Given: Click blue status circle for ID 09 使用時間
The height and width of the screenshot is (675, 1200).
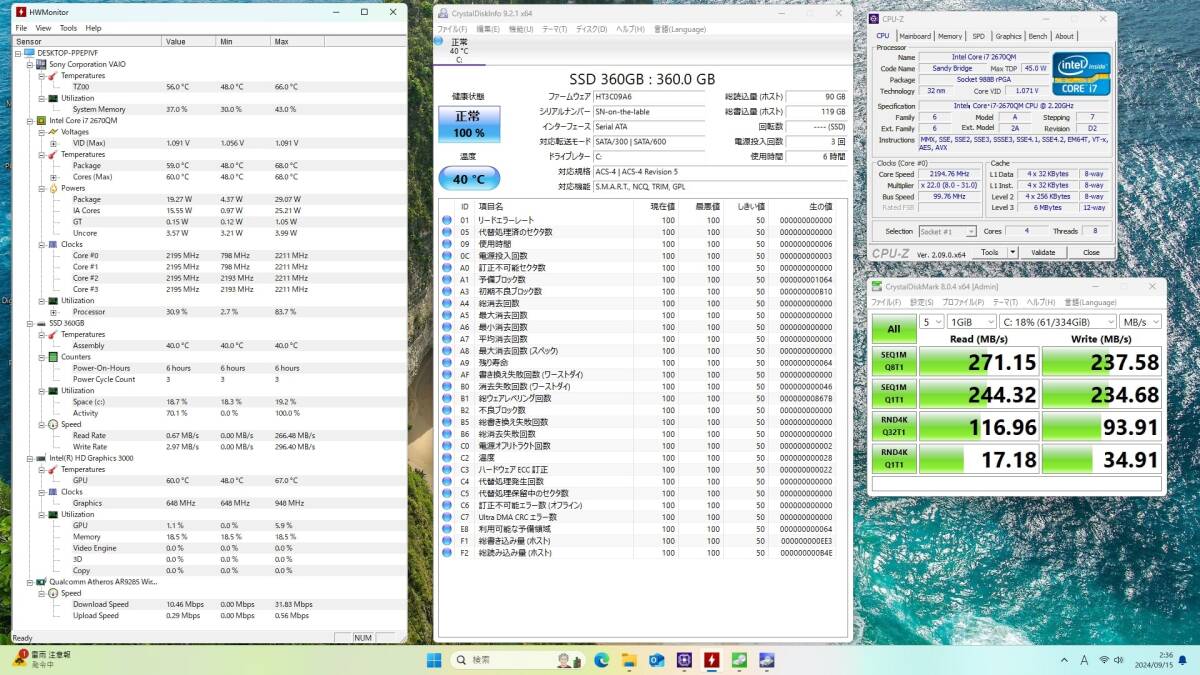Looking at the screenshot, I should point(446,244).
